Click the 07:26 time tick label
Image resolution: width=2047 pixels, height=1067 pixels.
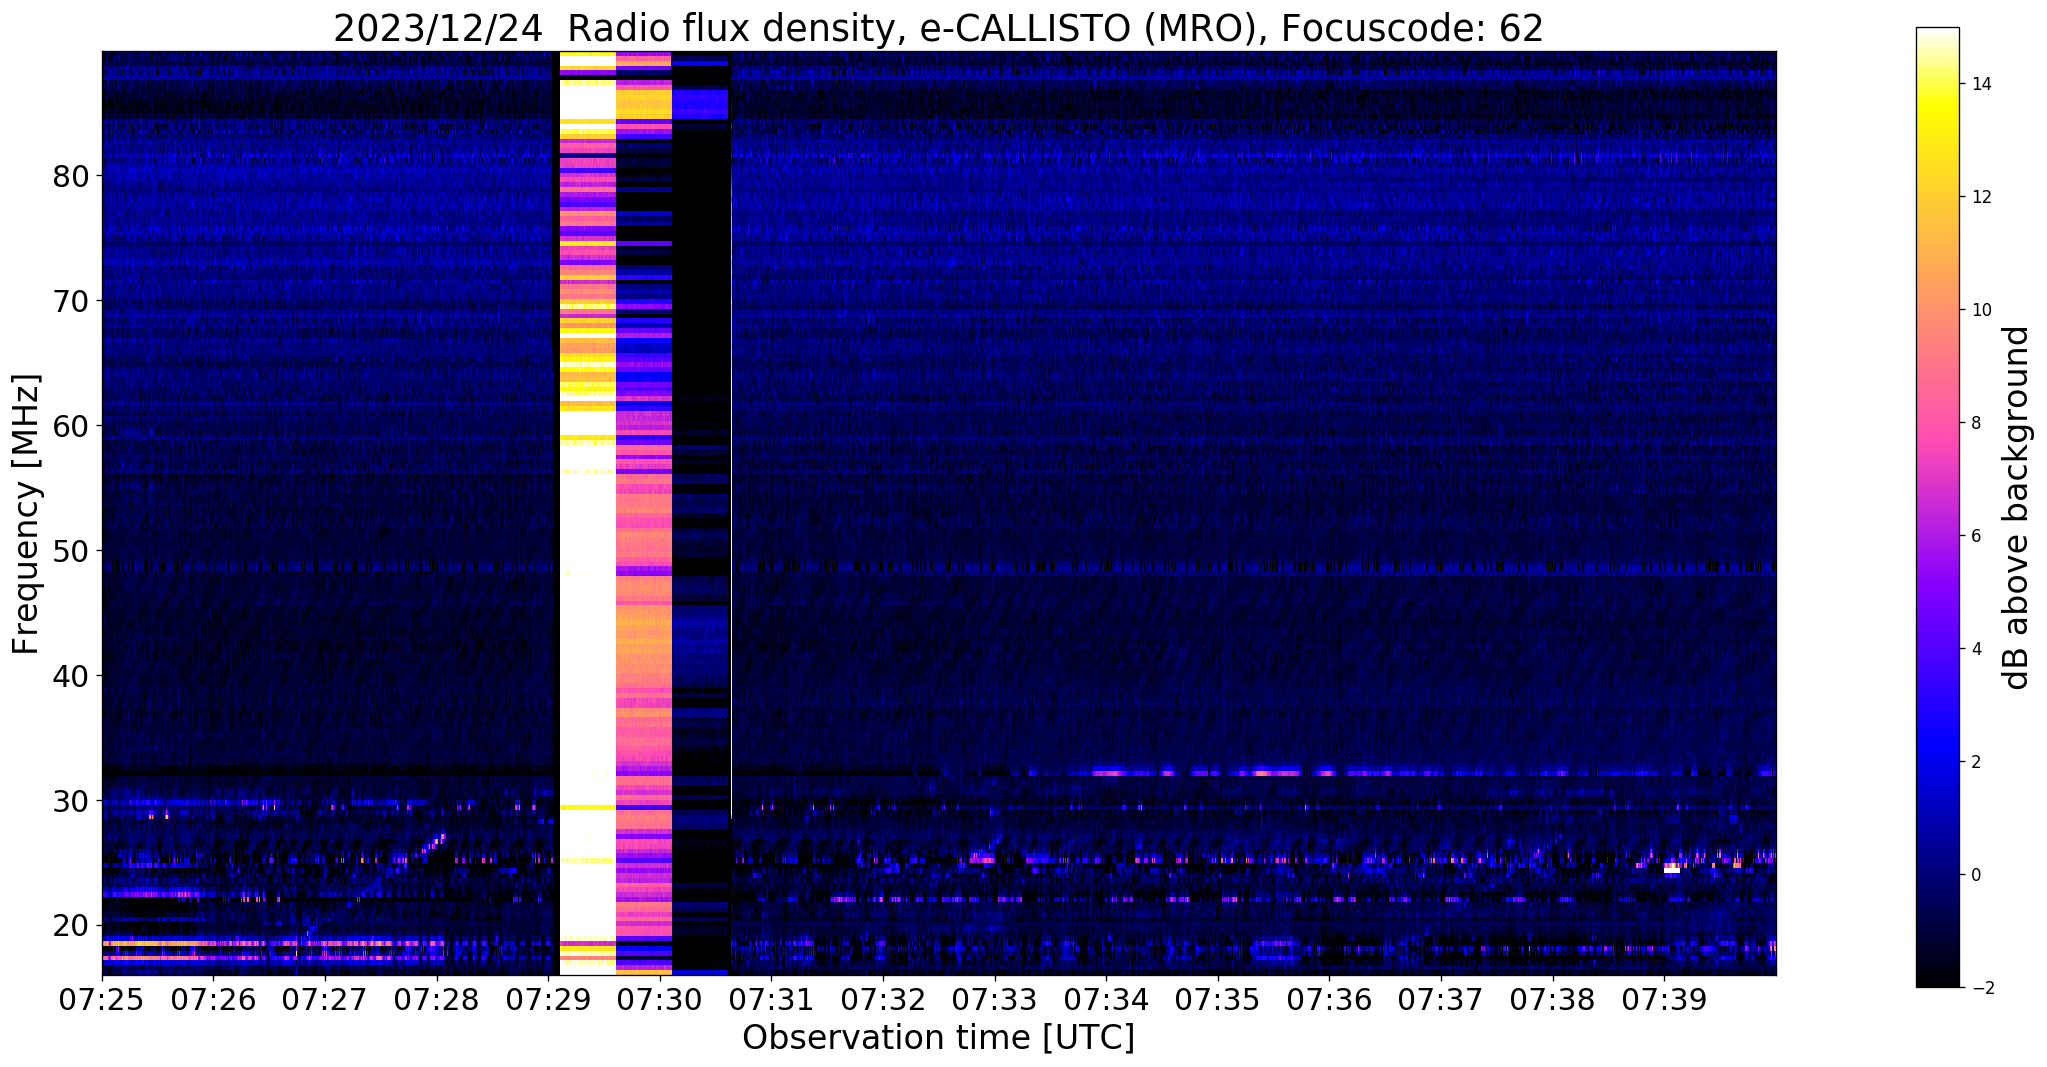point(214,999)
